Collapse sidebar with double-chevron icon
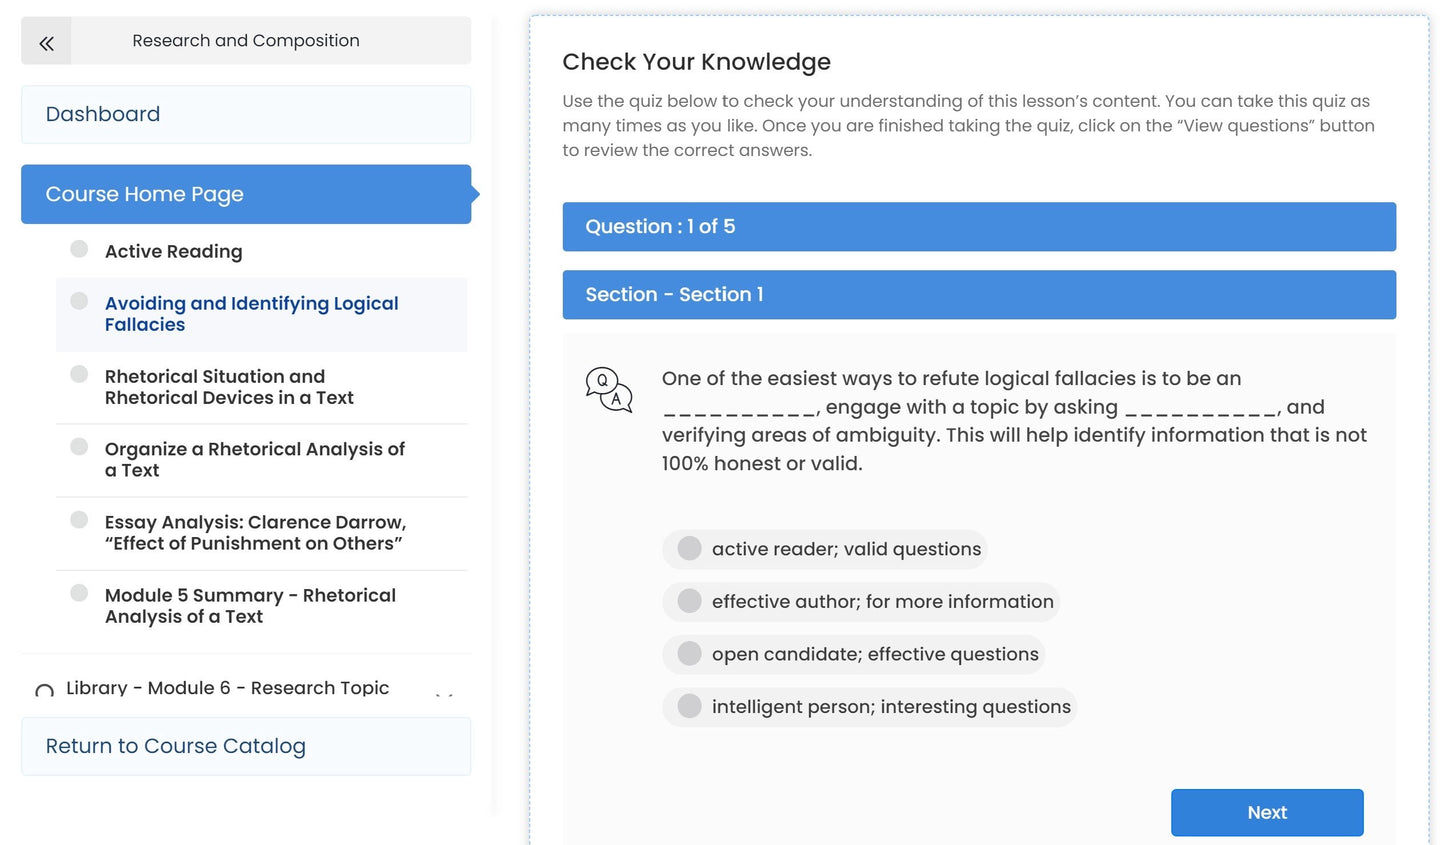1445x845 pixels. point(46,42)
